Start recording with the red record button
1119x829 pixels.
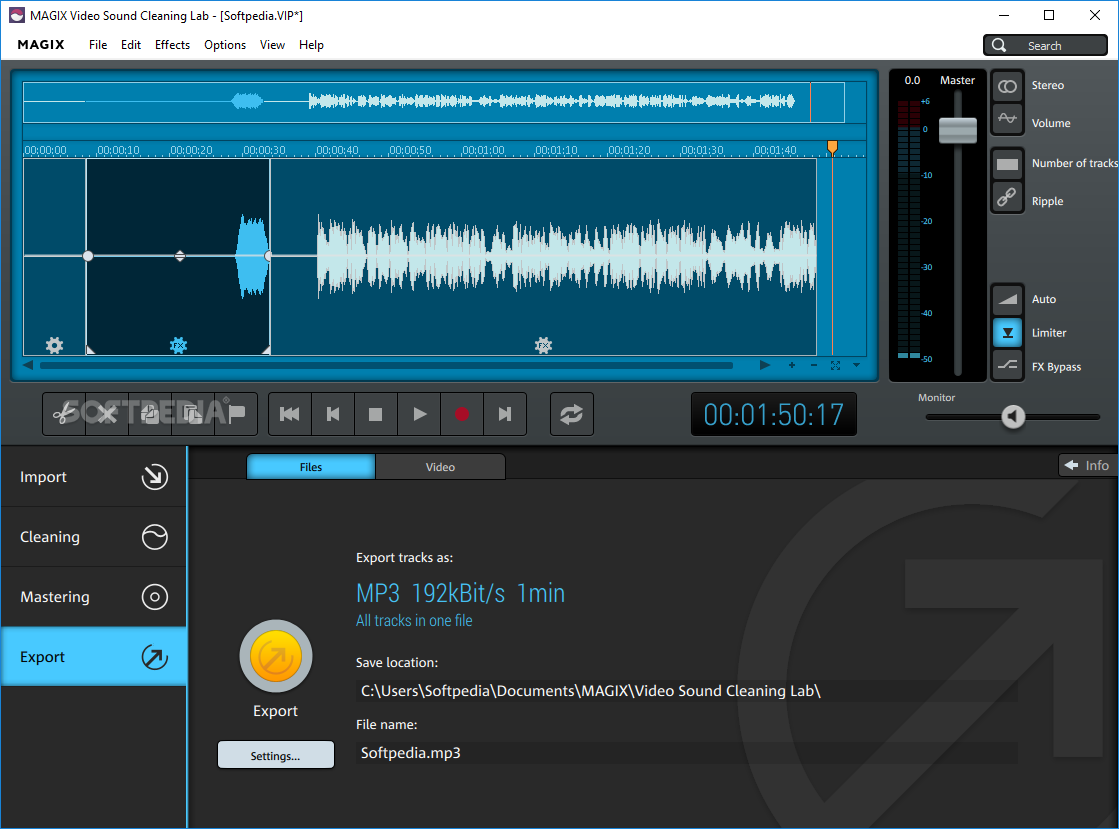462,414
